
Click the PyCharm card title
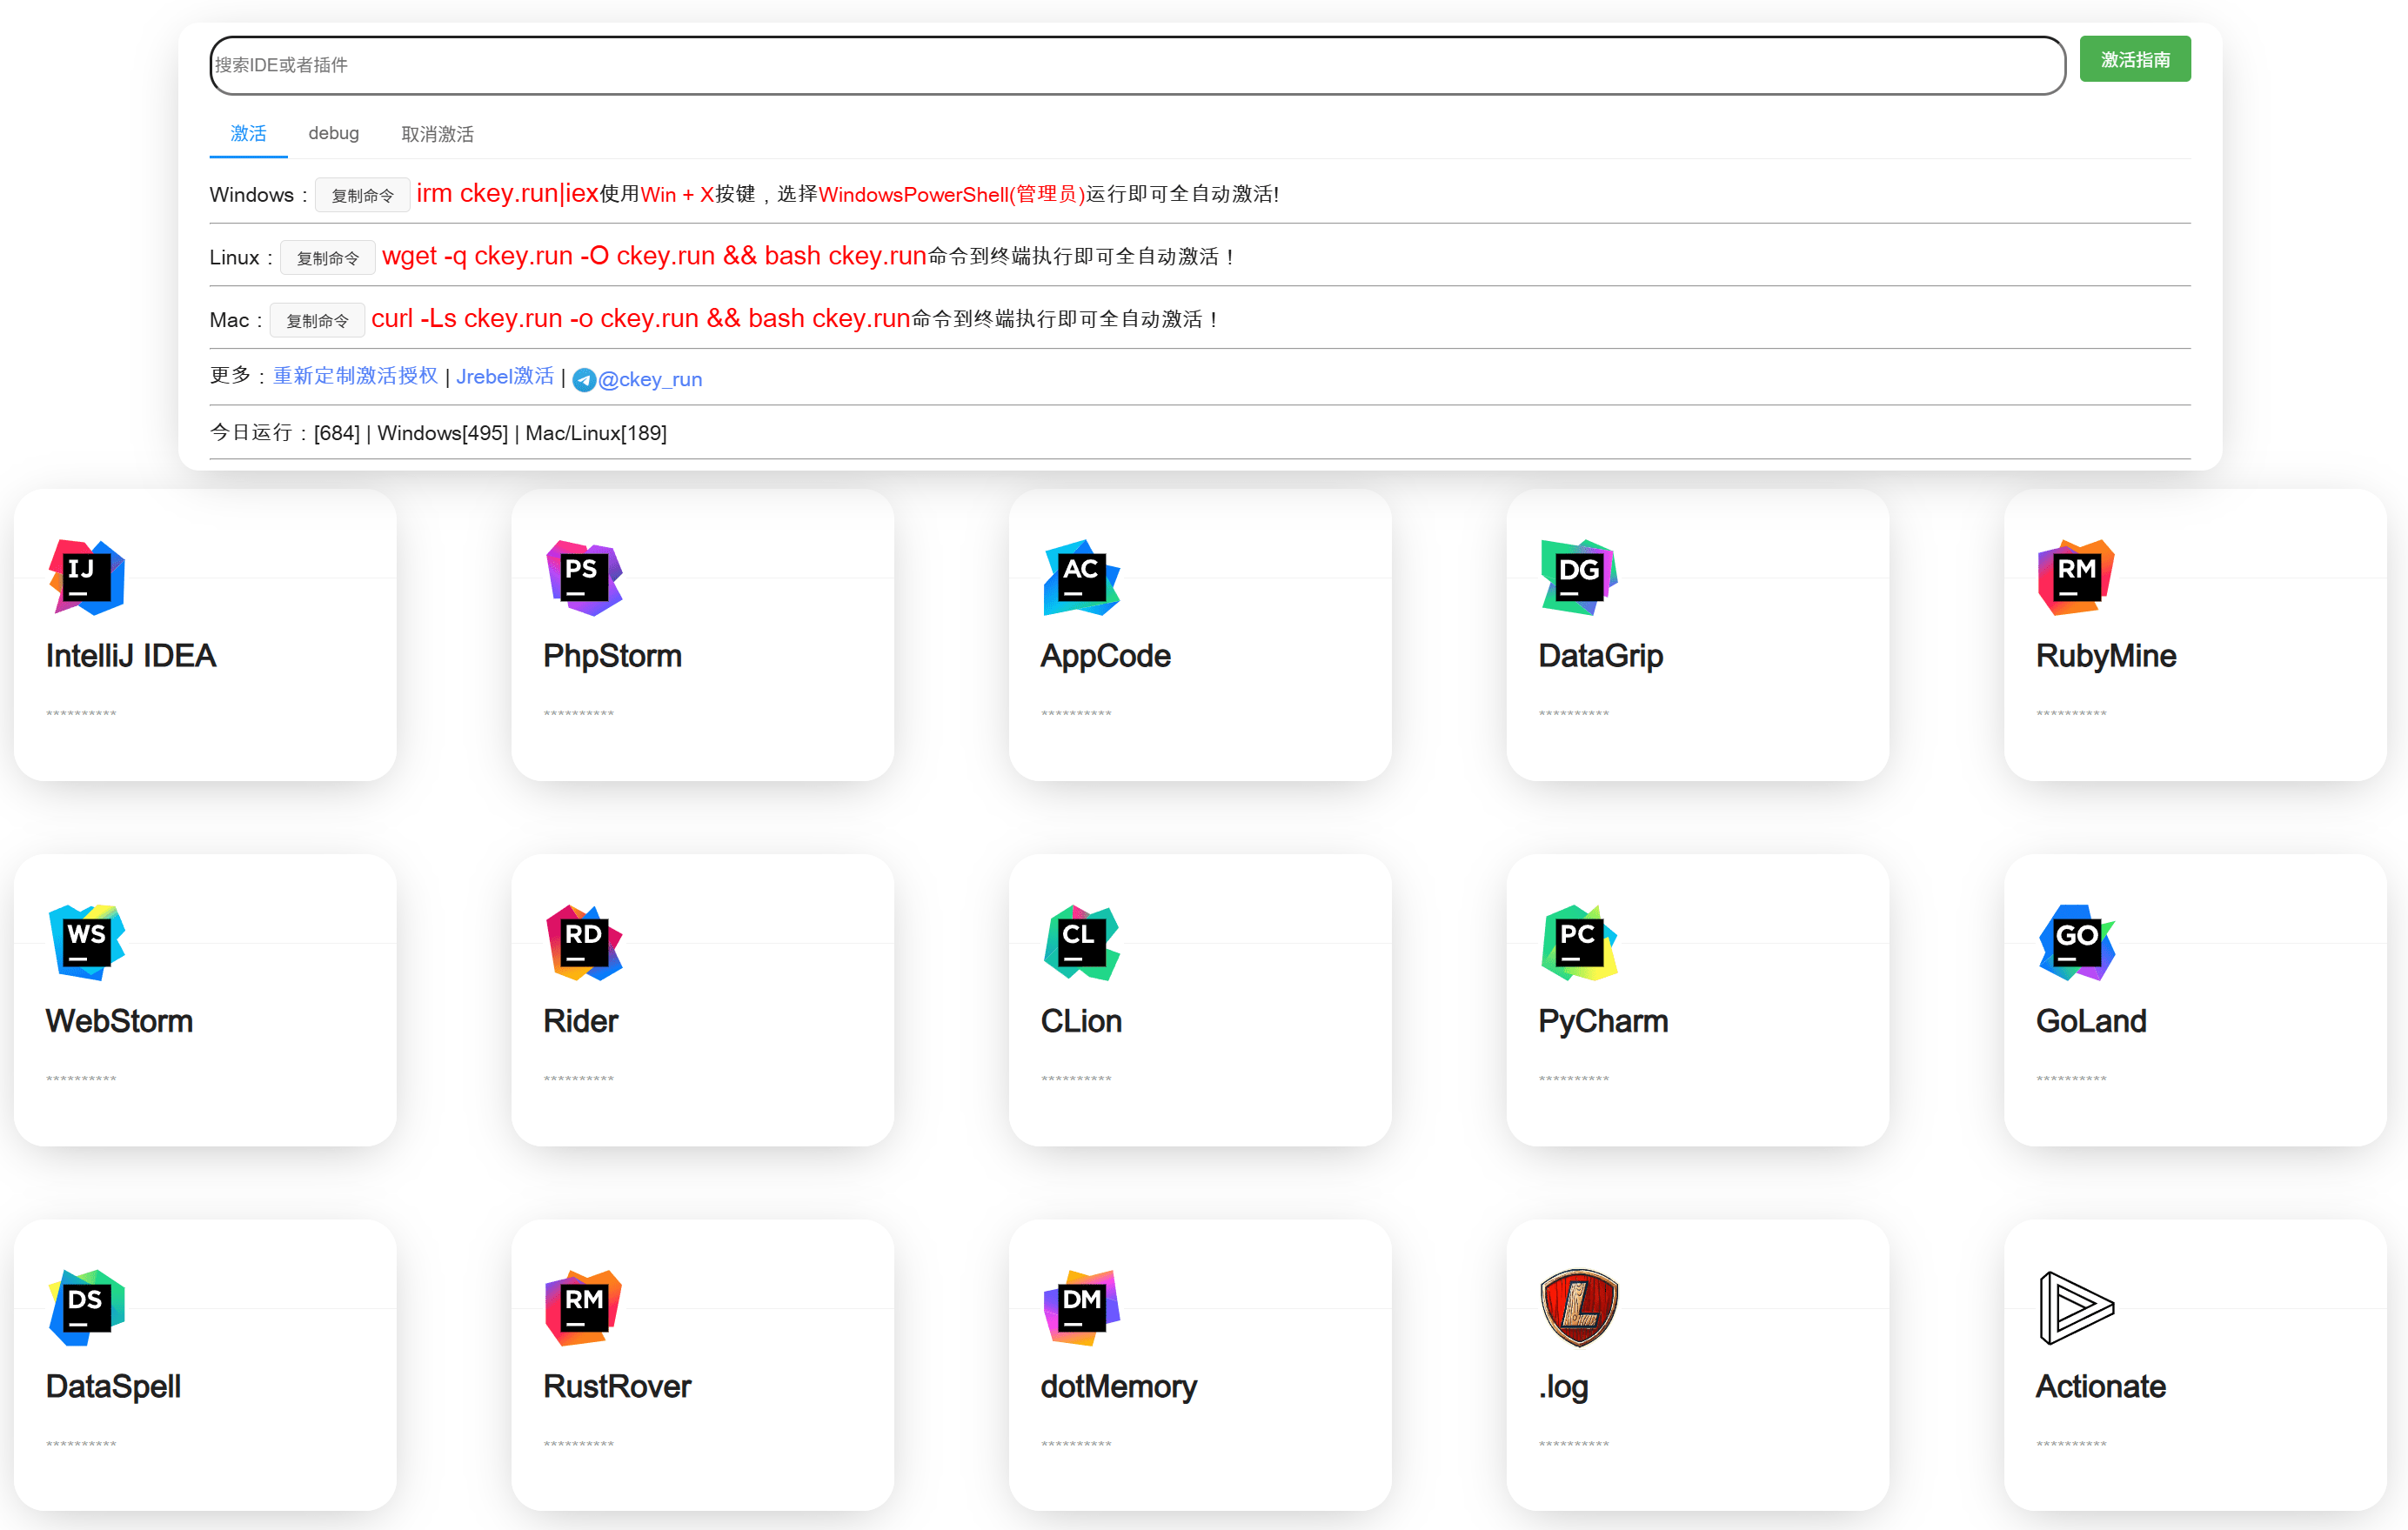[1603, 1021]
